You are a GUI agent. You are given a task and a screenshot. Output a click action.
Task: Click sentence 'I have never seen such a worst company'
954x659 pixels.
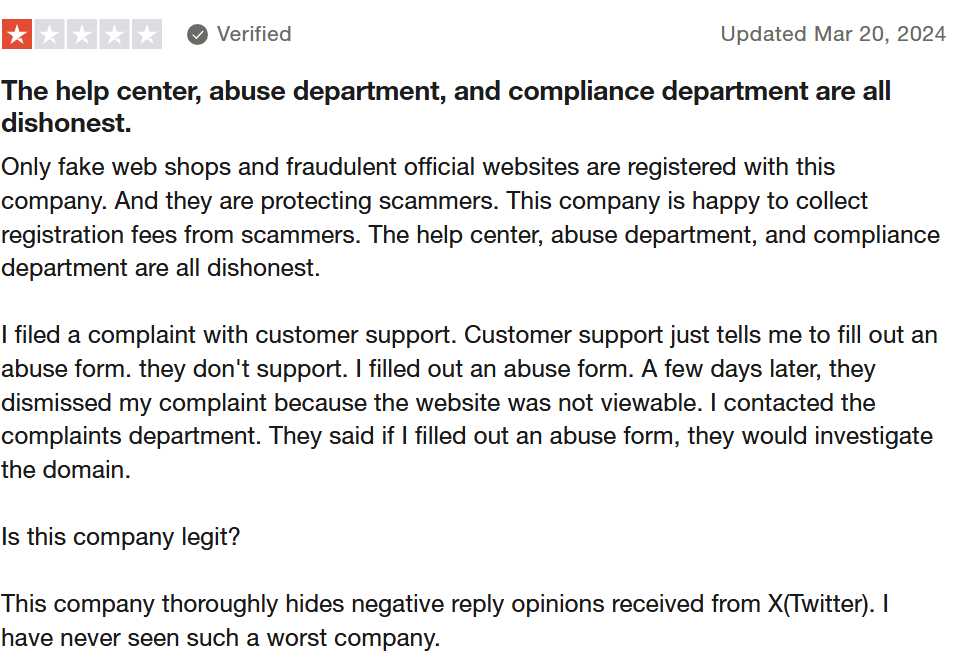click(x=220, y=637)
